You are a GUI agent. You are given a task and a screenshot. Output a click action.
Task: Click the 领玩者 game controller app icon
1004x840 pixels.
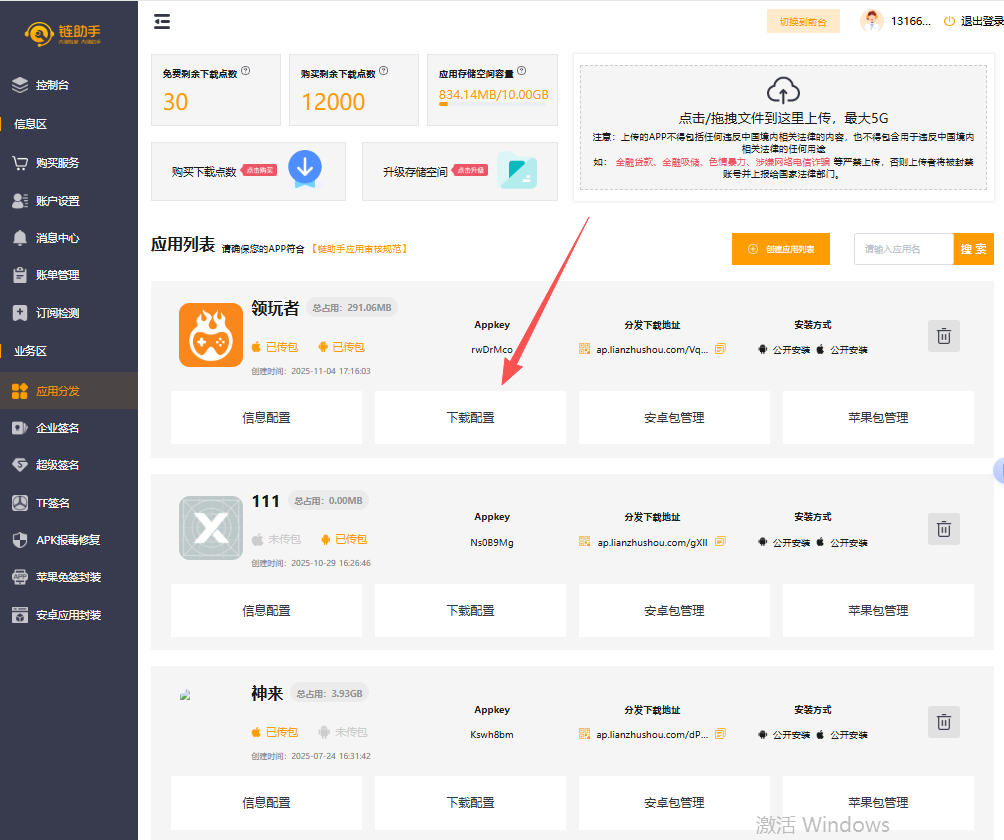(211, 335)
